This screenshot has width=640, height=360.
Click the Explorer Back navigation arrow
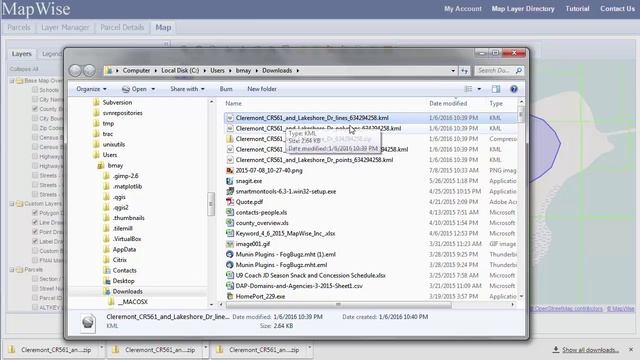(x=75, y=71)
